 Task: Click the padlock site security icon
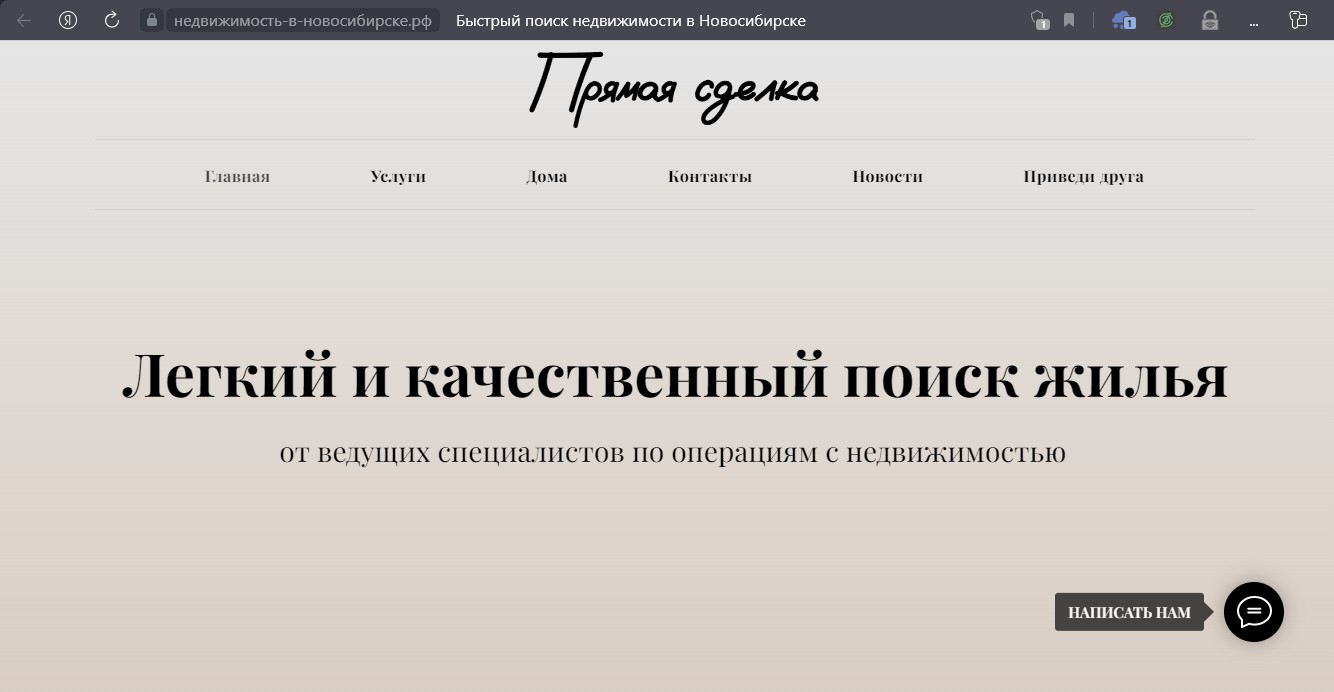tap(152, 20)
